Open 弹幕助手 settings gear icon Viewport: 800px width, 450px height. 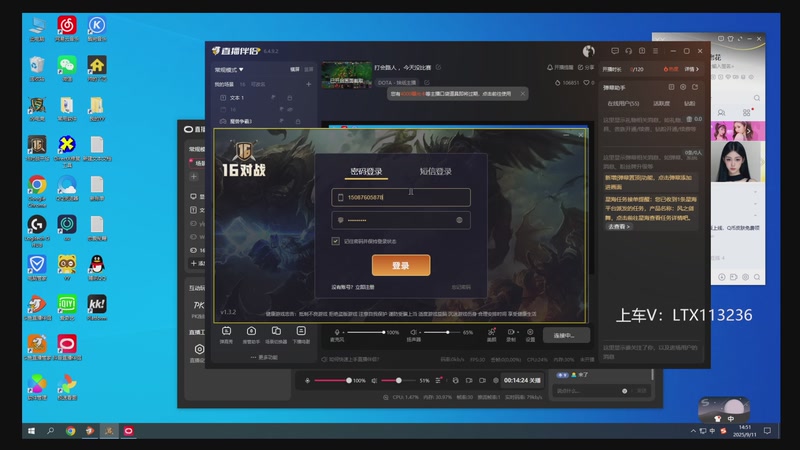683,87
